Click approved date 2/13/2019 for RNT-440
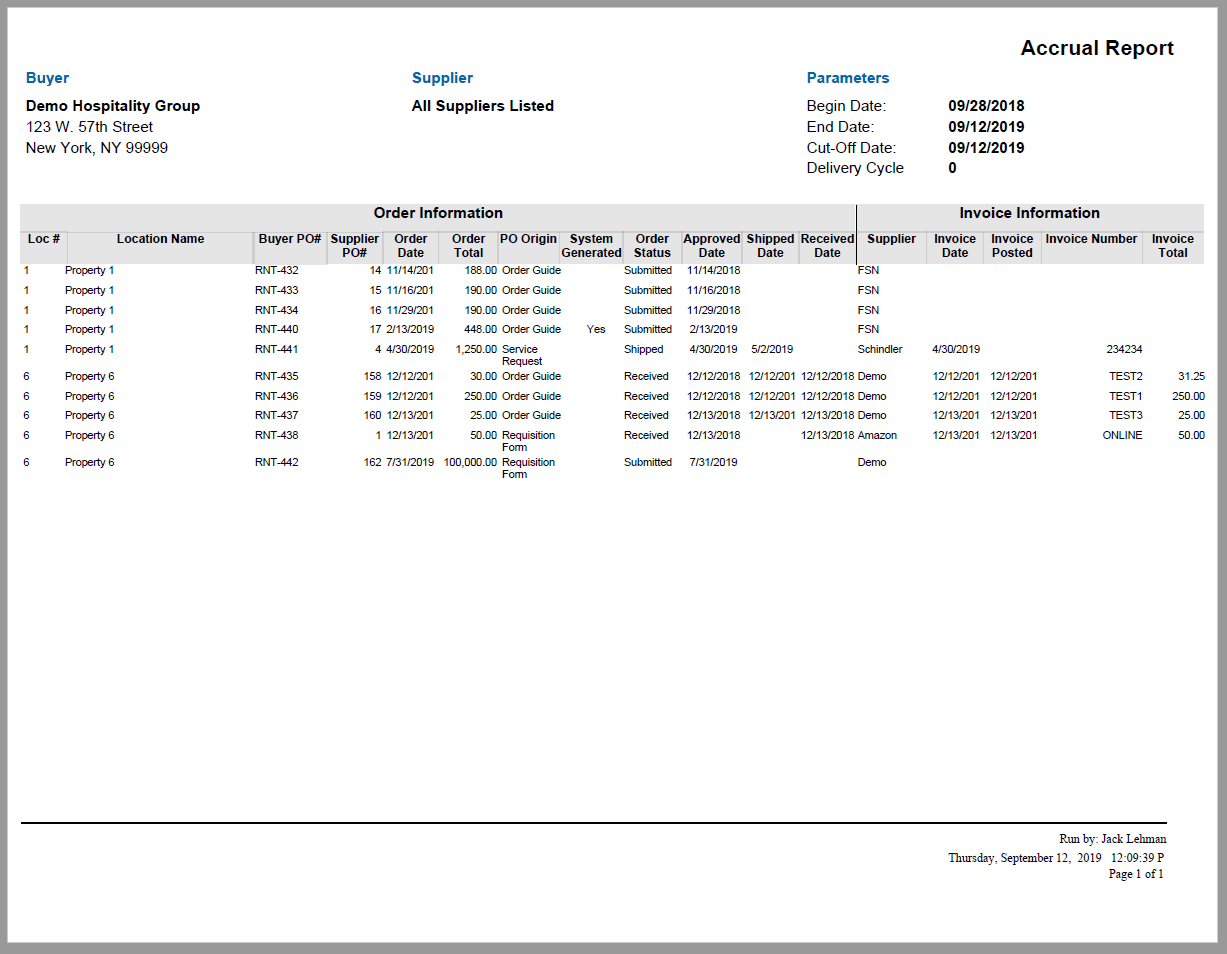The width and height of the screenshot is (1227, 954). pos(712,329)
